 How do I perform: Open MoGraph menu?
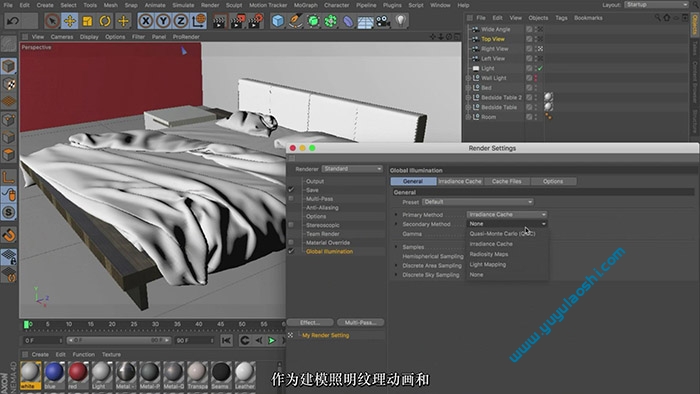pyautogui.click(x=305, y=5)
